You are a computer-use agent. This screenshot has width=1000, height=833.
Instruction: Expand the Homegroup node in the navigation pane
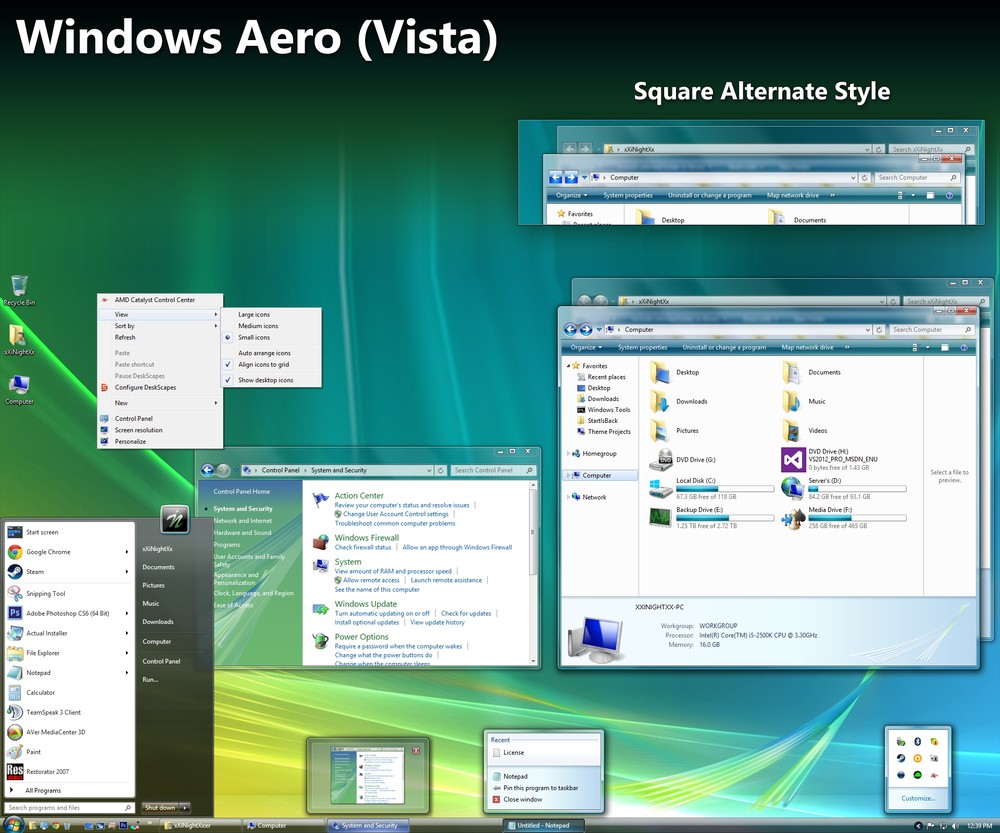tap(568, 453)
